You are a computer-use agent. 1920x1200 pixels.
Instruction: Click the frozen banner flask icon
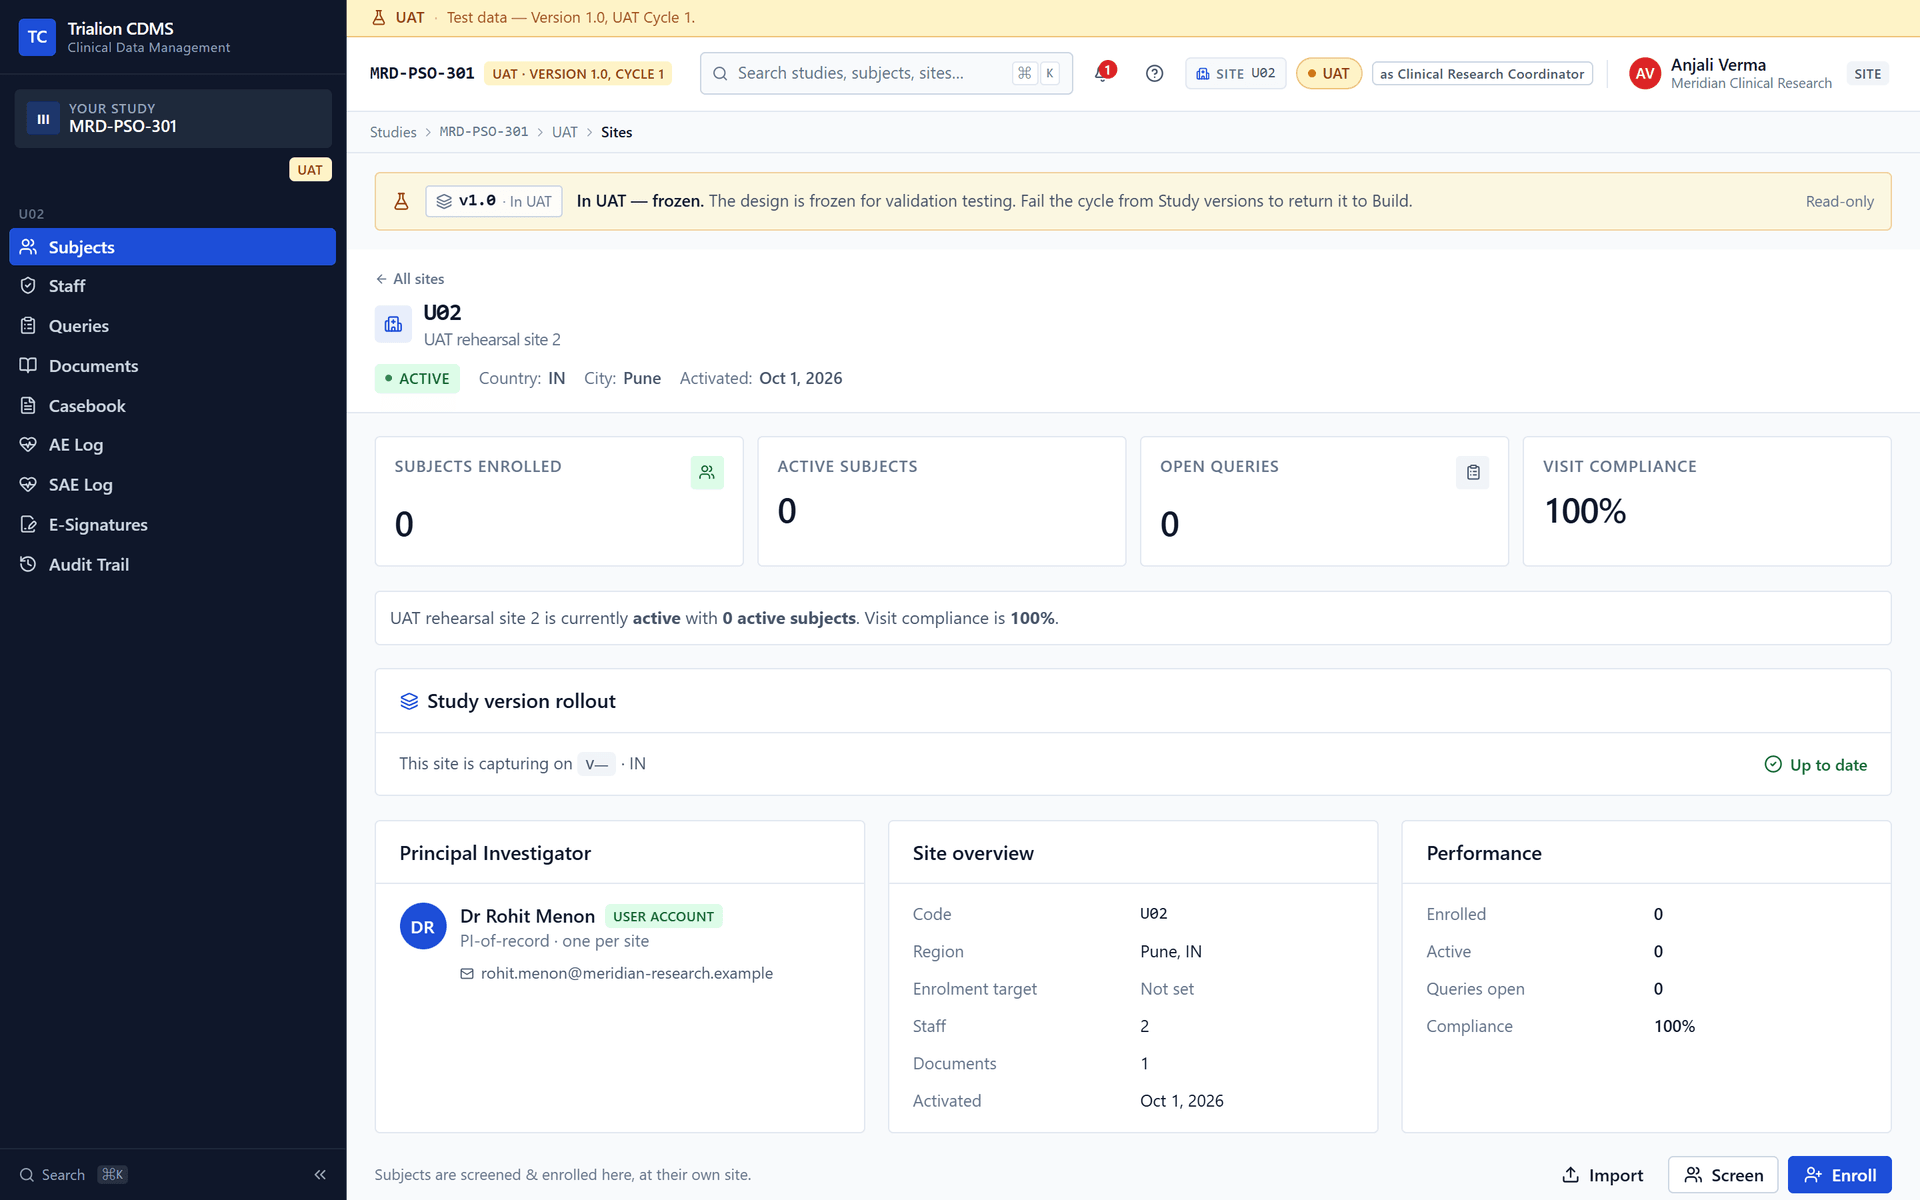point(401,201)
